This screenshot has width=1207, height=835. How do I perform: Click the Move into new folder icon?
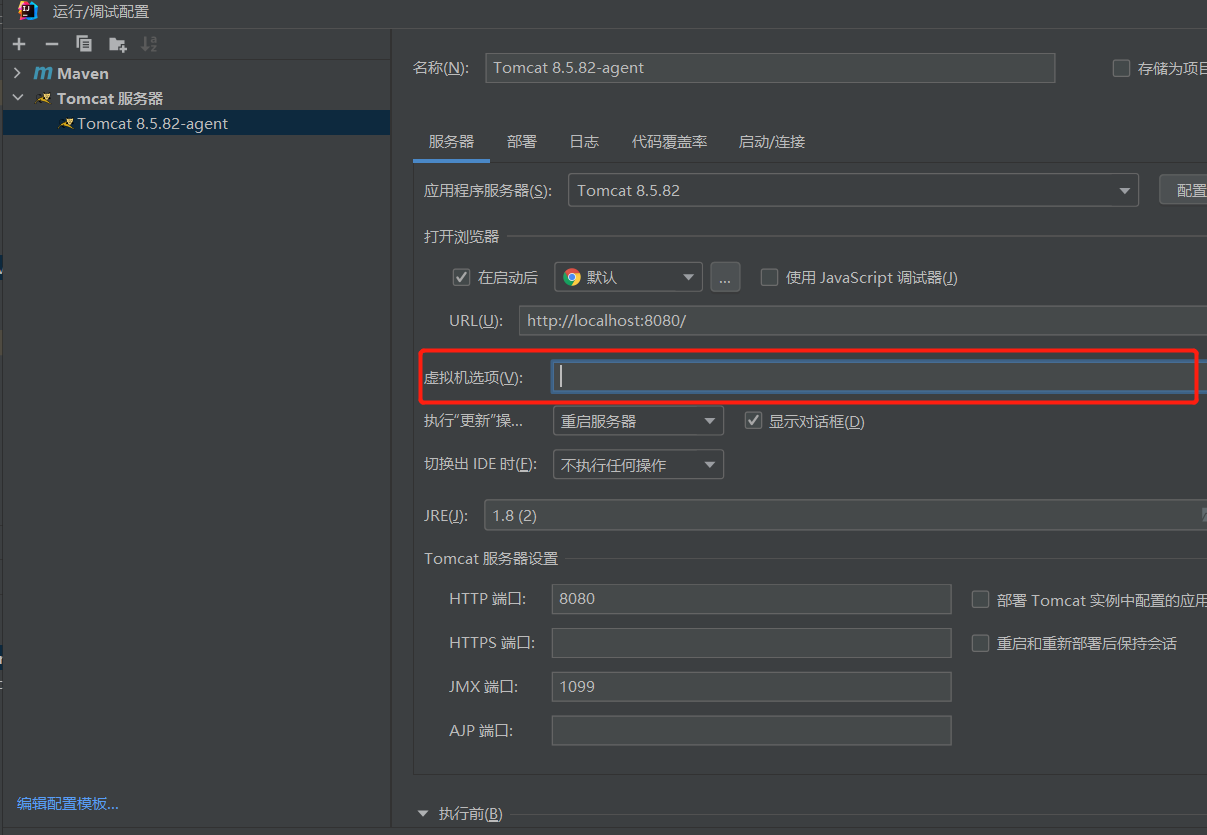pos(118,44)
